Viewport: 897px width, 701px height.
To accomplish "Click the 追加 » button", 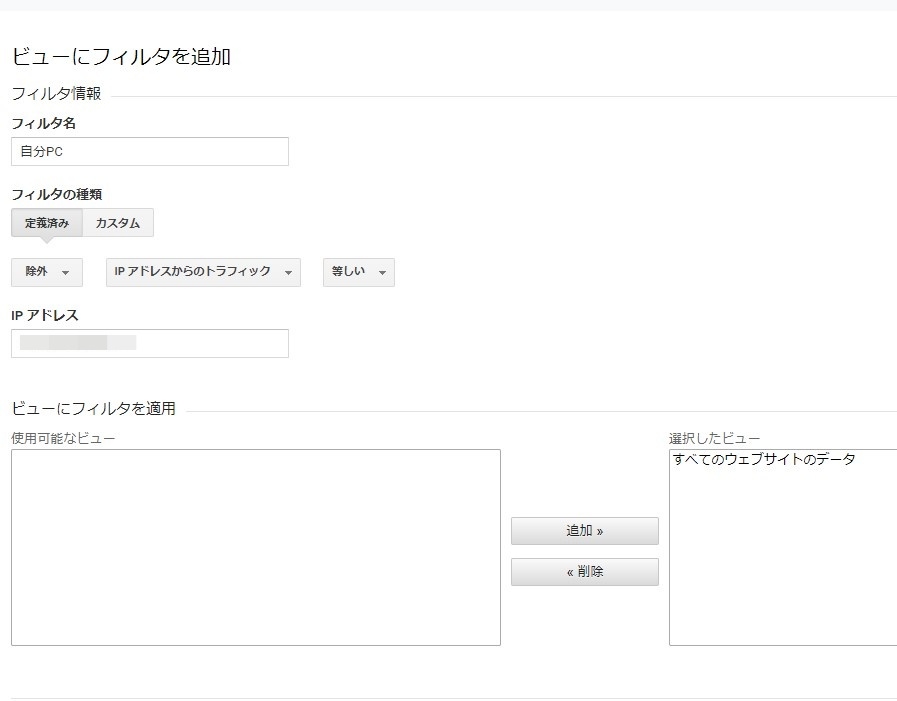I will [x=585, y=531].
